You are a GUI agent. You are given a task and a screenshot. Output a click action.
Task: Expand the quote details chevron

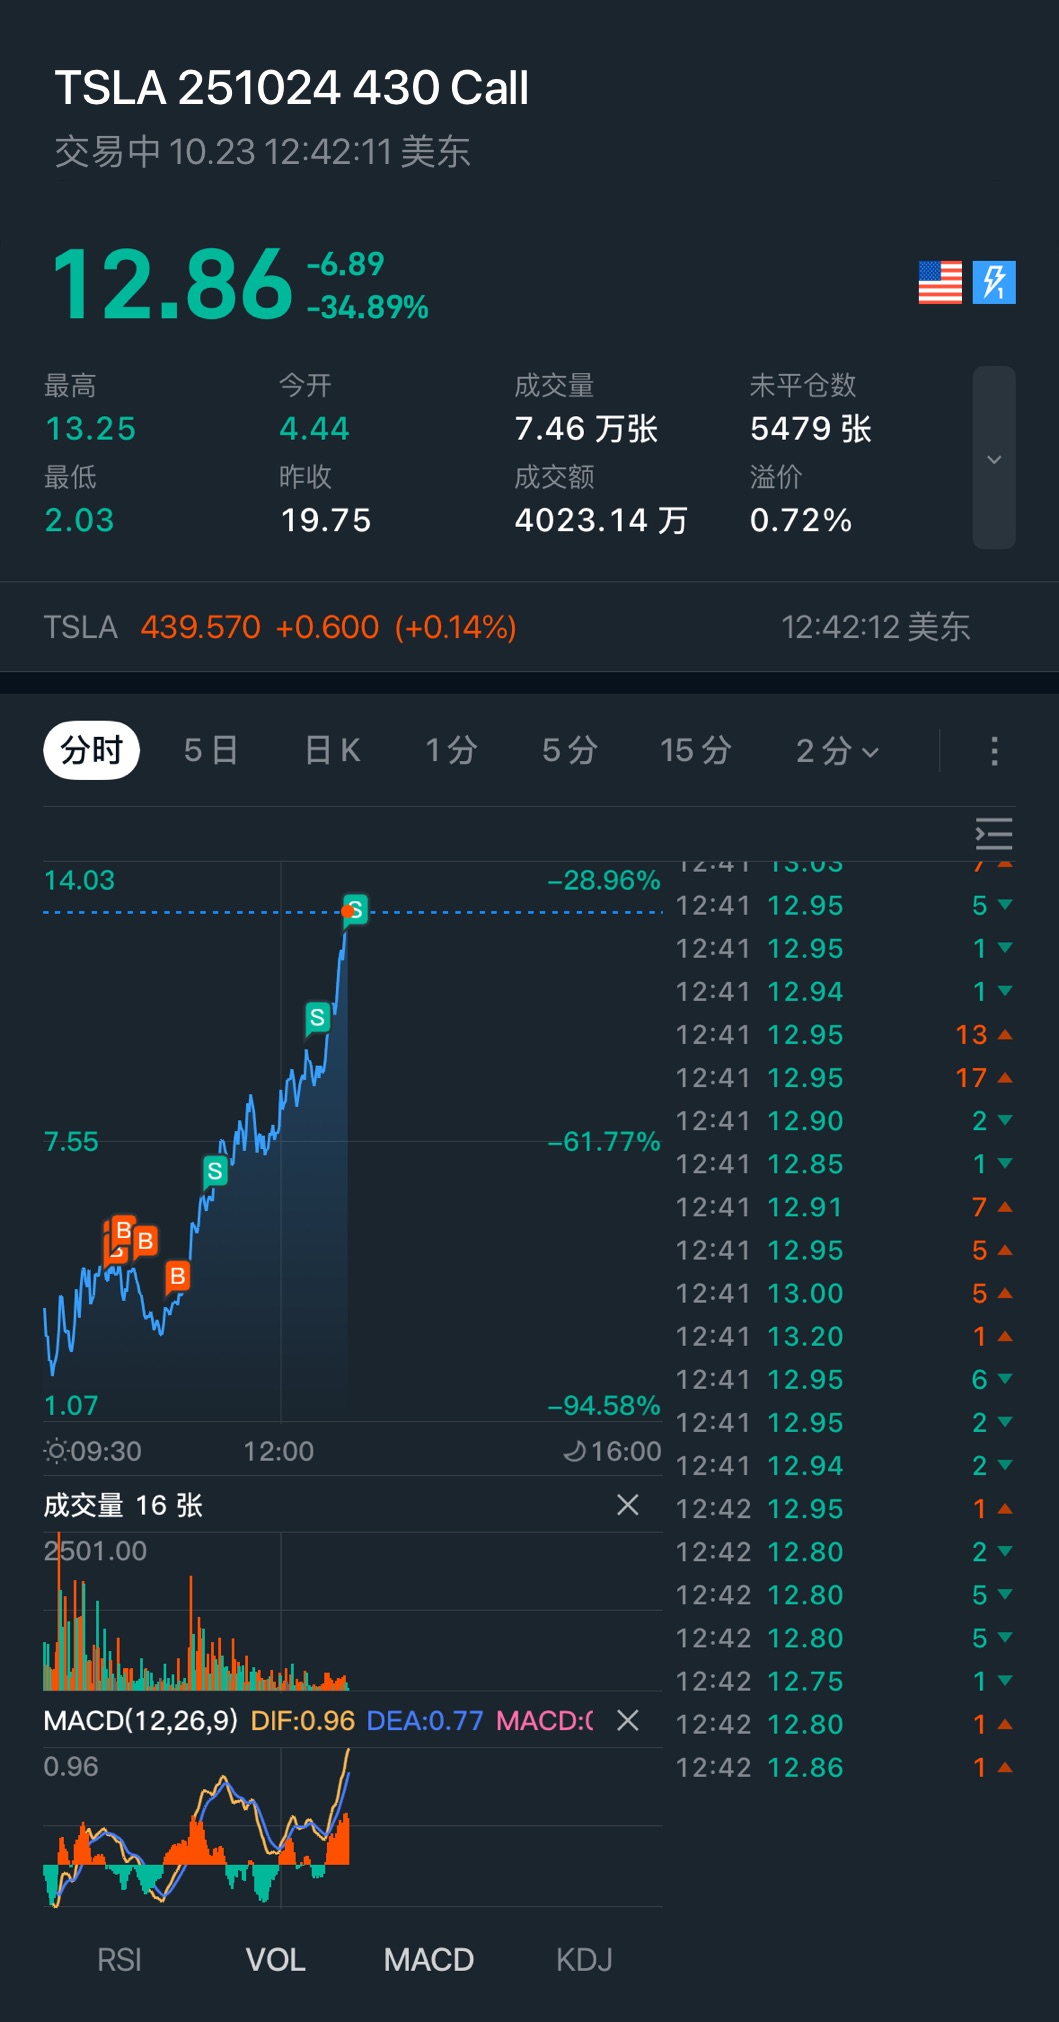coord(994,458)
